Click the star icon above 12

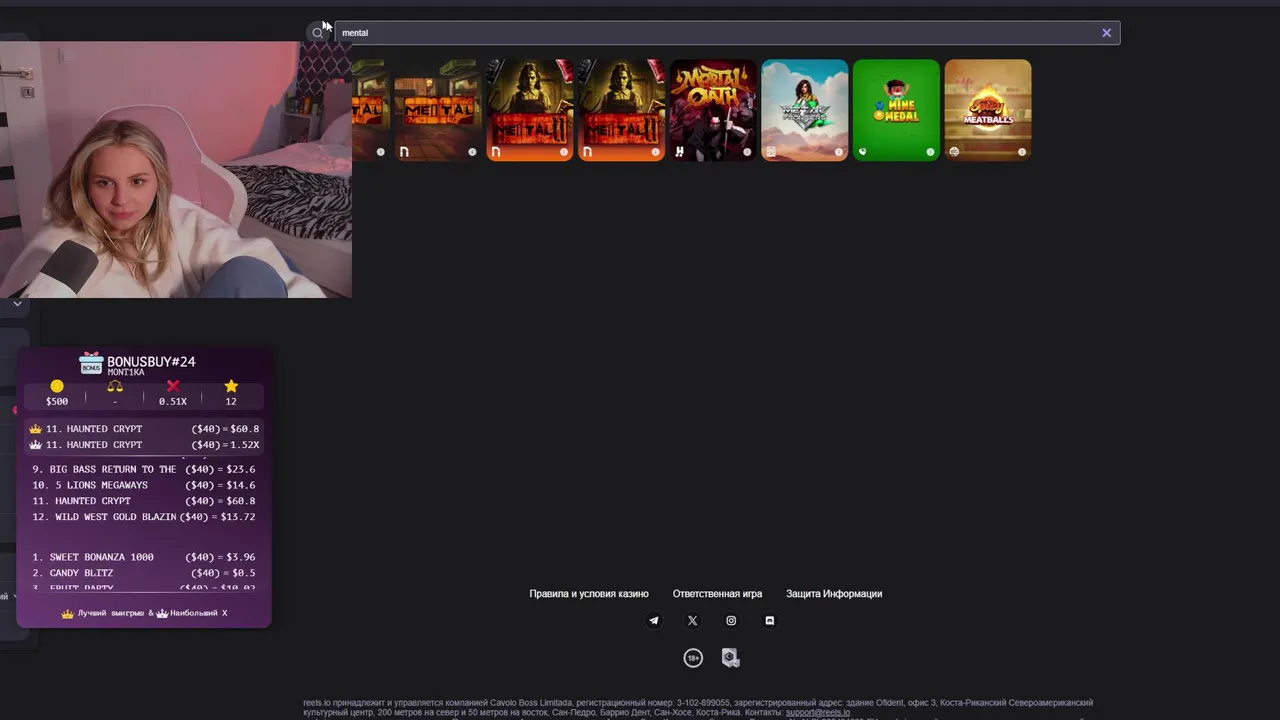click(231, 386)
